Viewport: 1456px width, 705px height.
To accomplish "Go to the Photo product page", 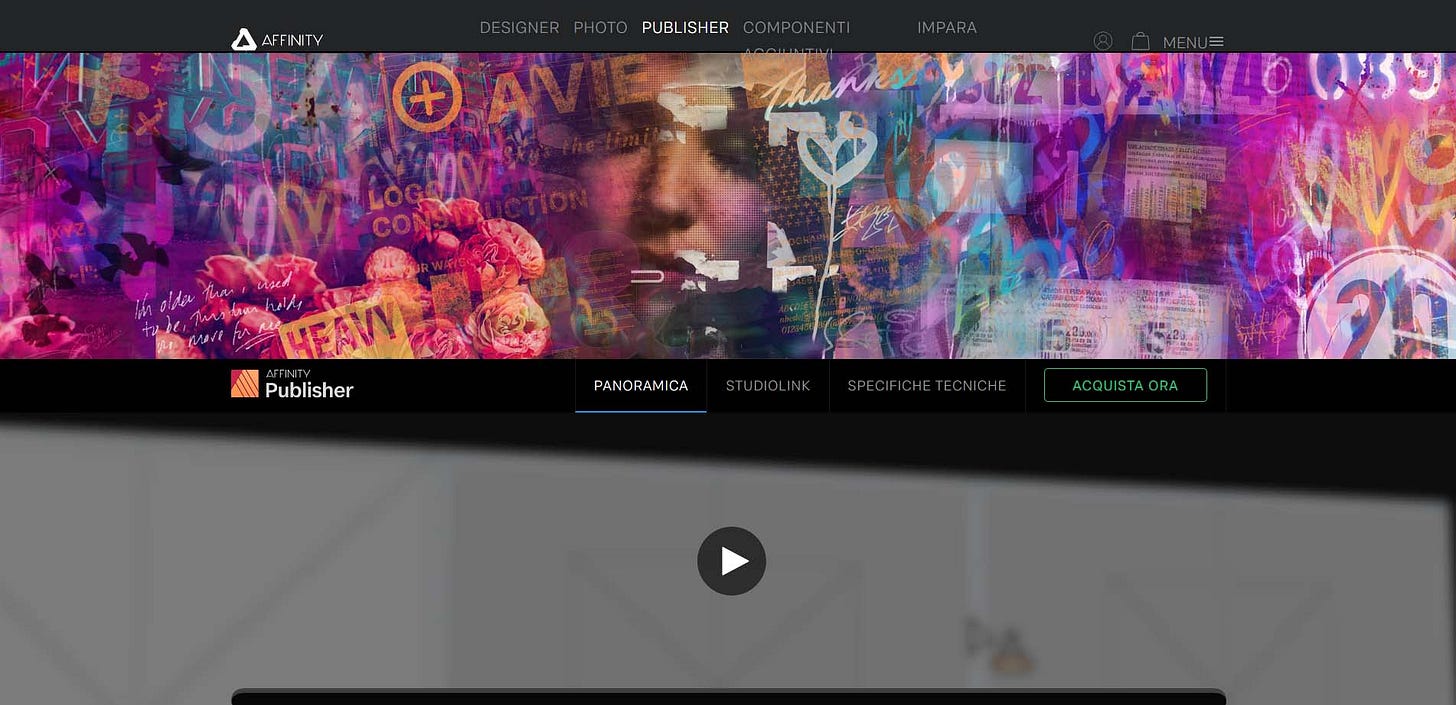I will tap(600, 28).
